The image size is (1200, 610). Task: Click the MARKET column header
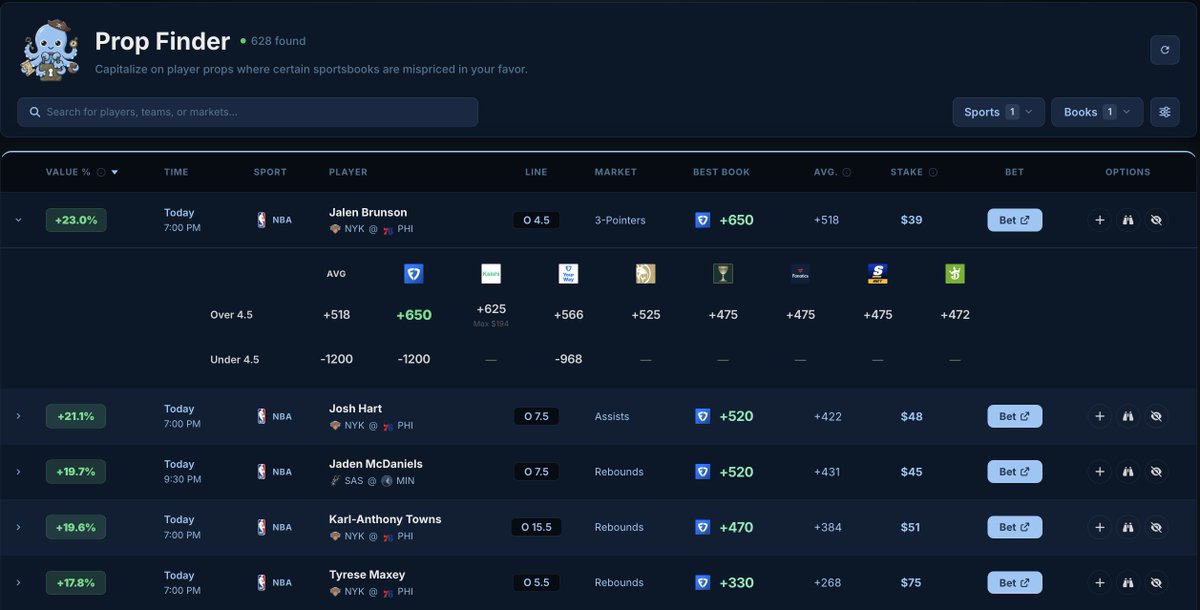click(x=615, y=172)
